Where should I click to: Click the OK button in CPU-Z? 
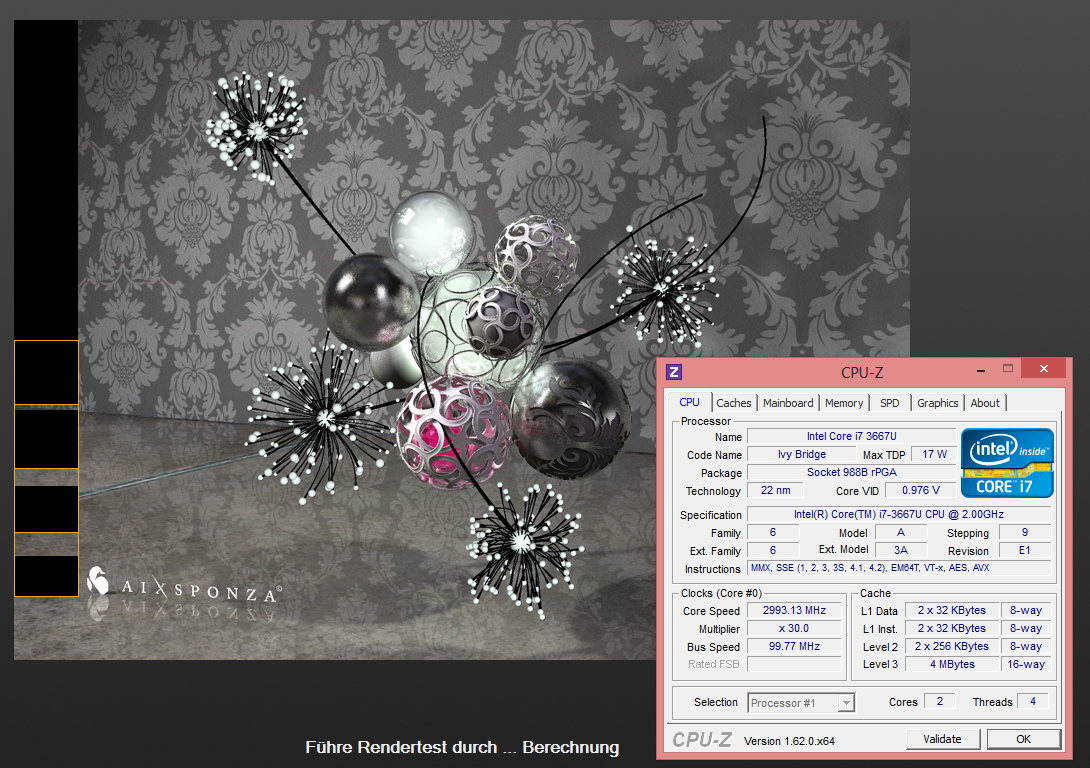[x=1023, y=739]
